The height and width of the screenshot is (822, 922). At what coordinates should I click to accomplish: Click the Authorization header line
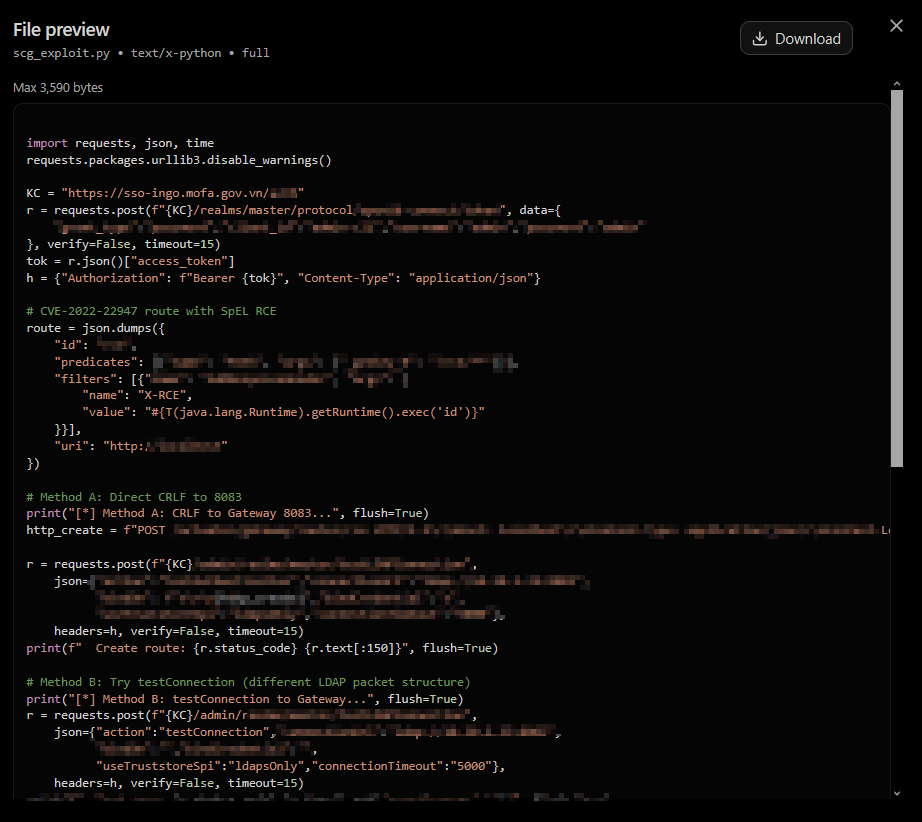pyautogui.click(x=283, y=278)
